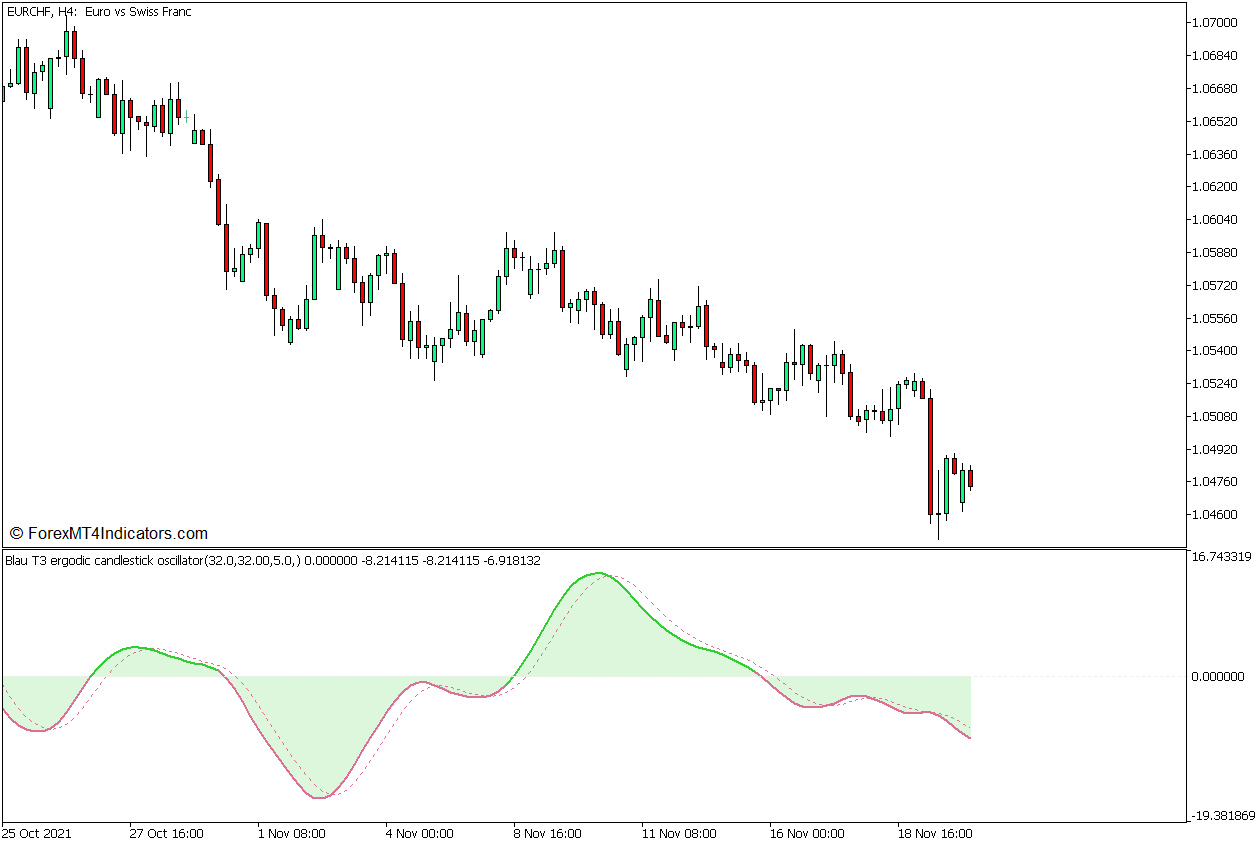Viewport: 1256px width, 846px height.
Task: Select the Blau T3 ergodic oscillator label
Action: tap(272, 561)
